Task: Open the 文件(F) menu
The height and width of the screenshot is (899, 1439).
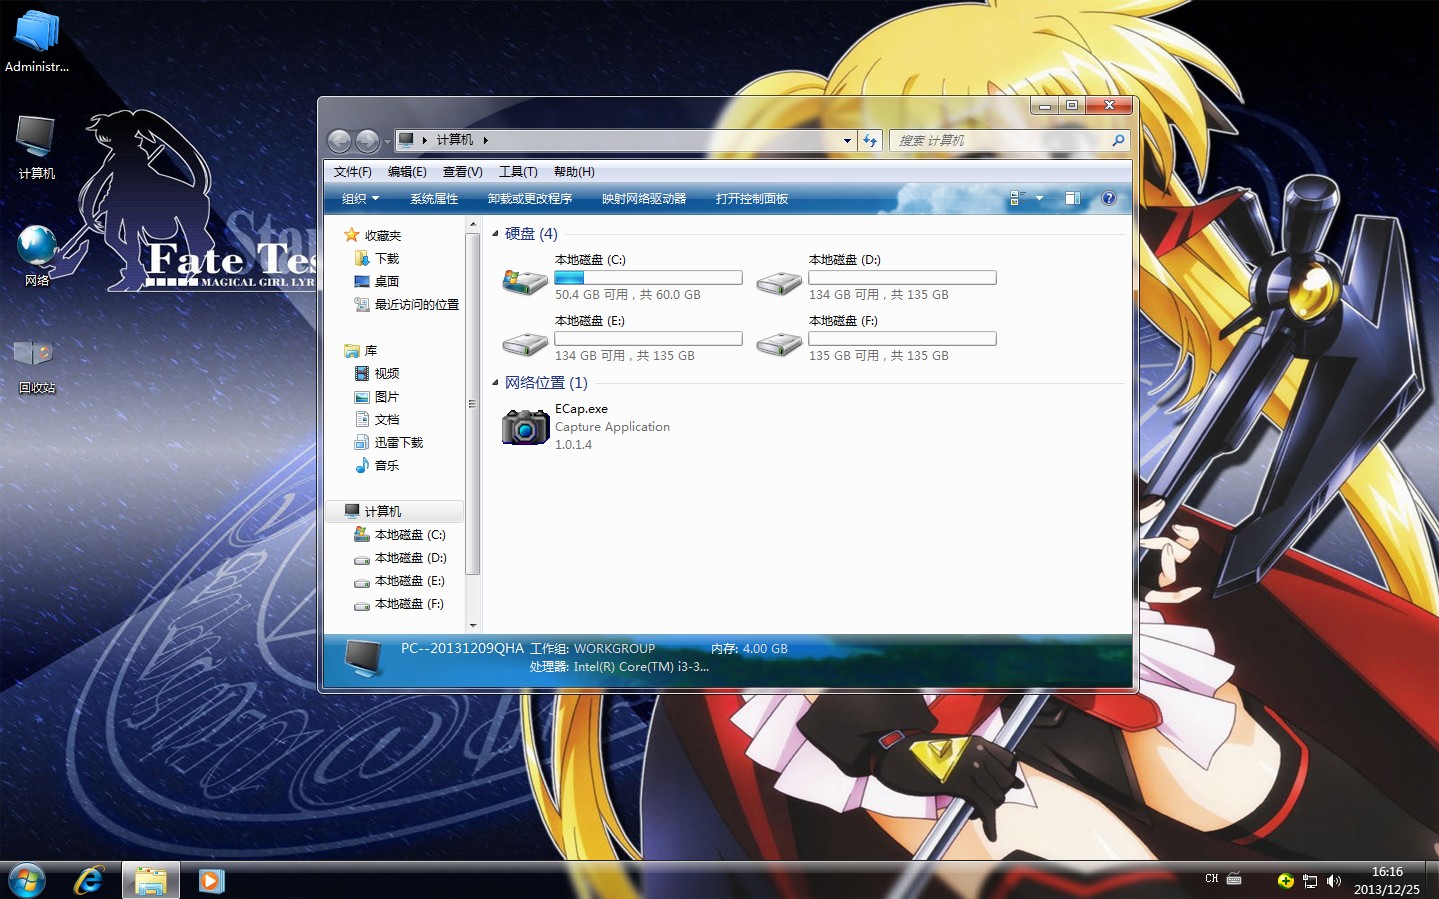Action: click(352, 172)
